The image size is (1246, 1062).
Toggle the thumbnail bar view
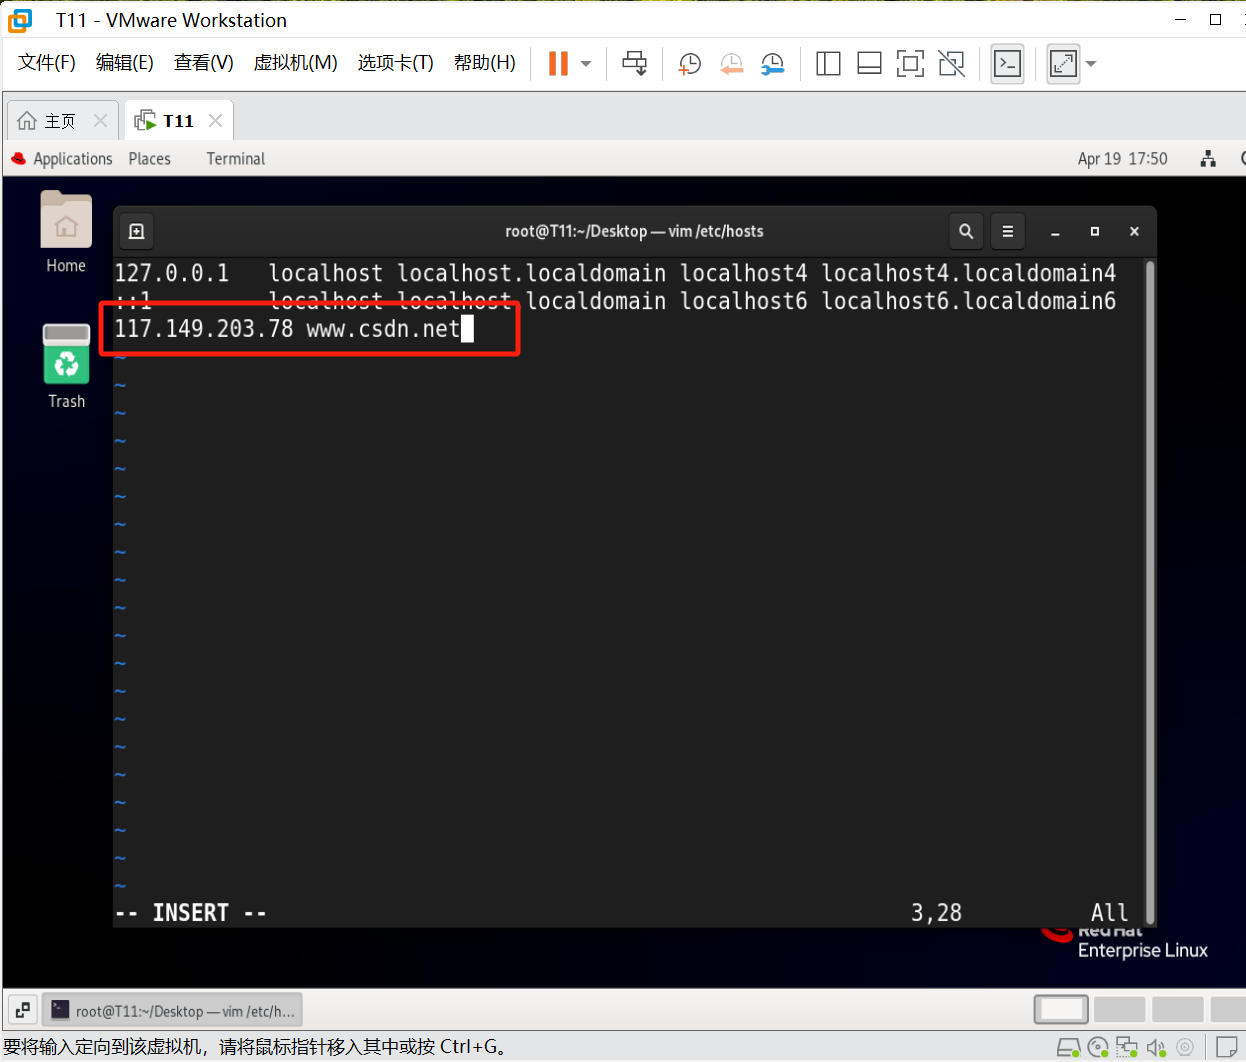click(869, 64)
